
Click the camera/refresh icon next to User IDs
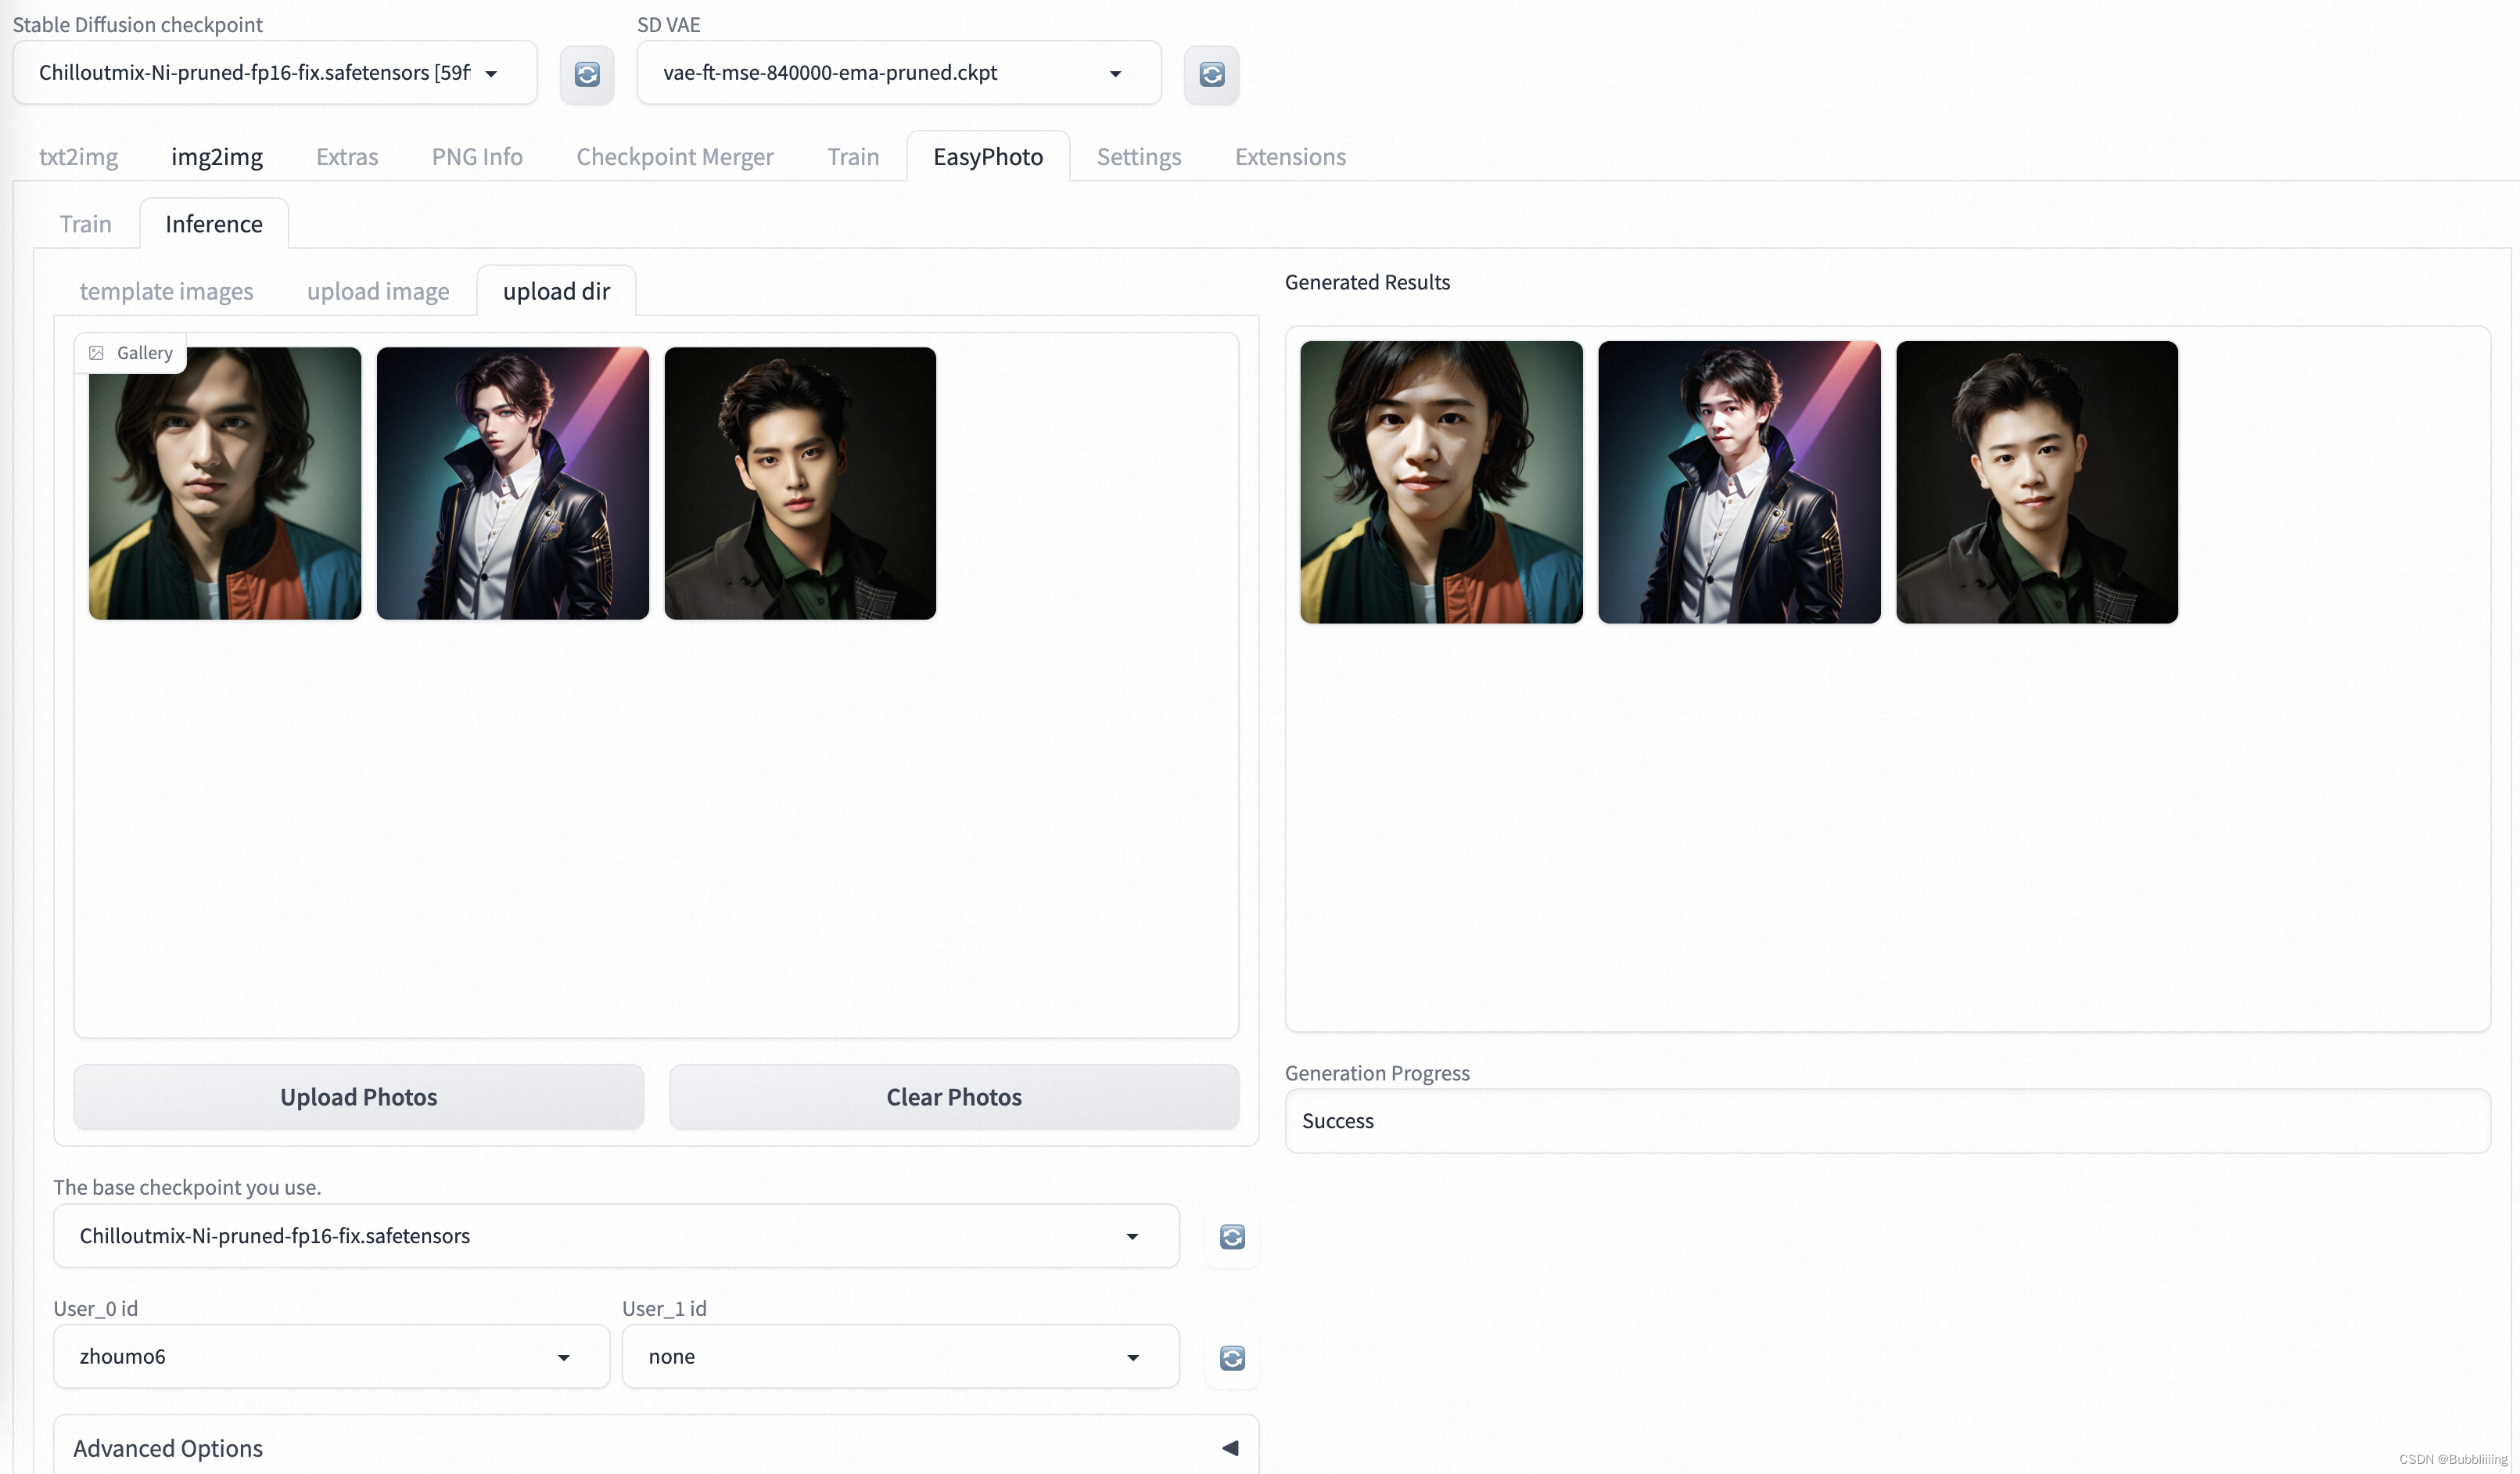pos(1231,1357)
